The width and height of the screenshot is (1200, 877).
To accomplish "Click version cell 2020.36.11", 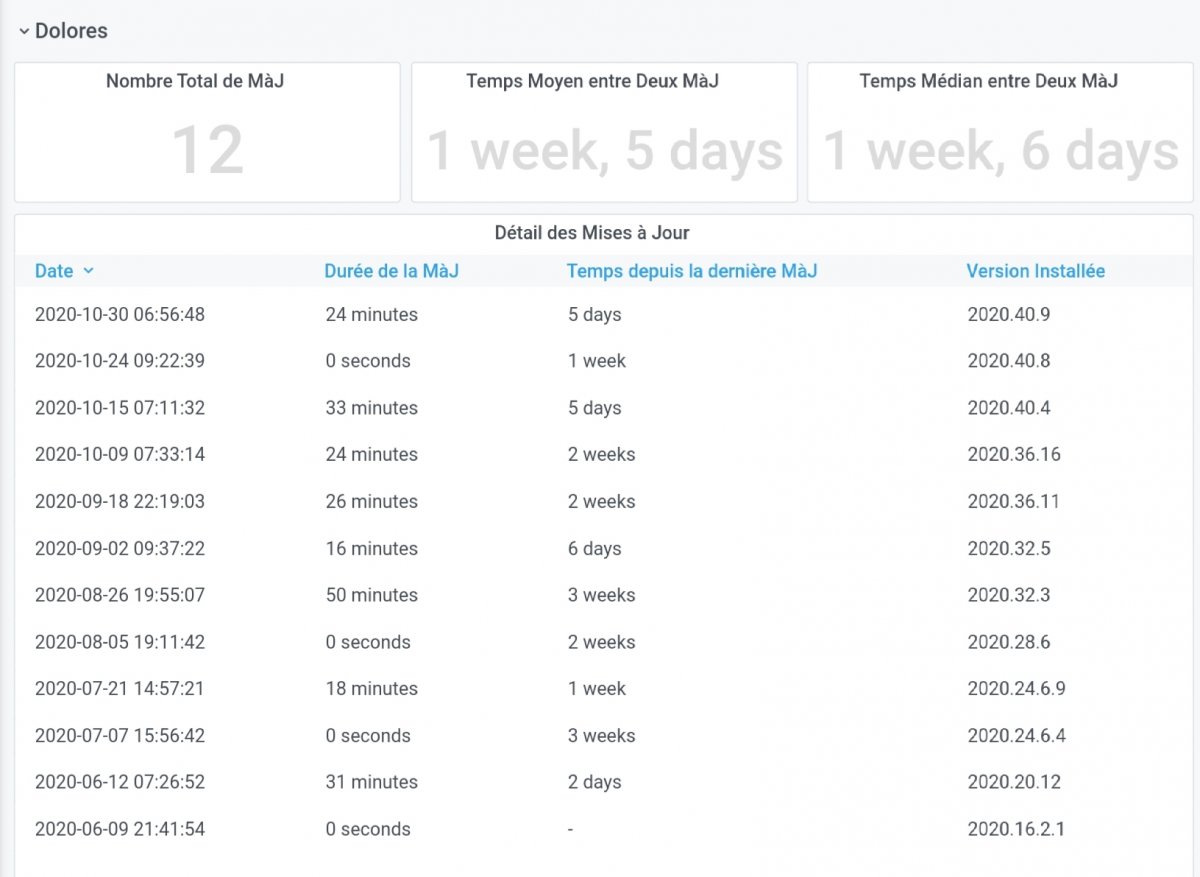I will coord(1014,501).
